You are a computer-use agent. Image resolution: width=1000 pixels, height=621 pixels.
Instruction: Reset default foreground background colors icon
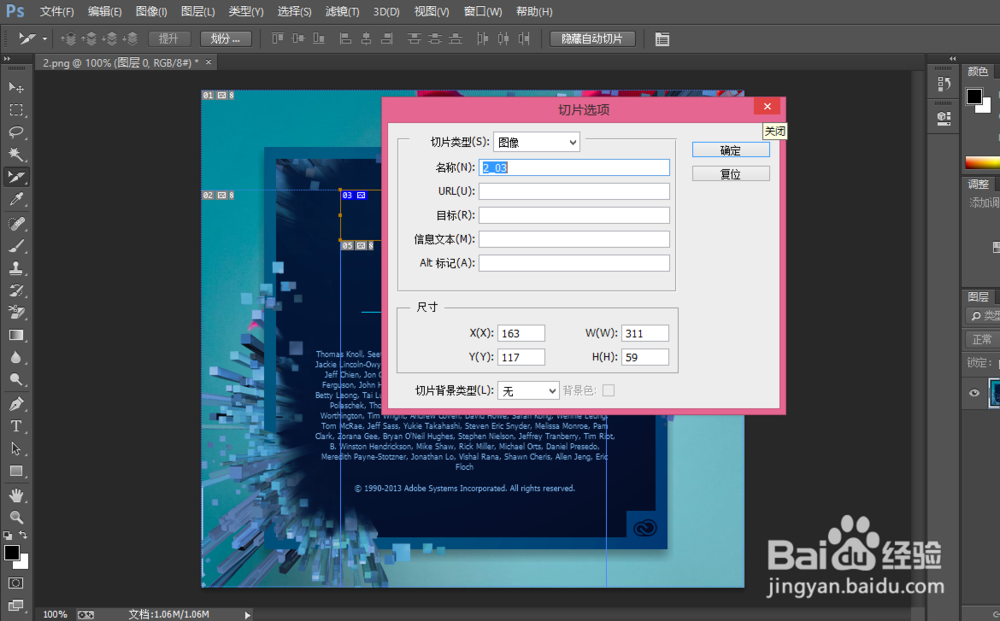click(8, 536)
